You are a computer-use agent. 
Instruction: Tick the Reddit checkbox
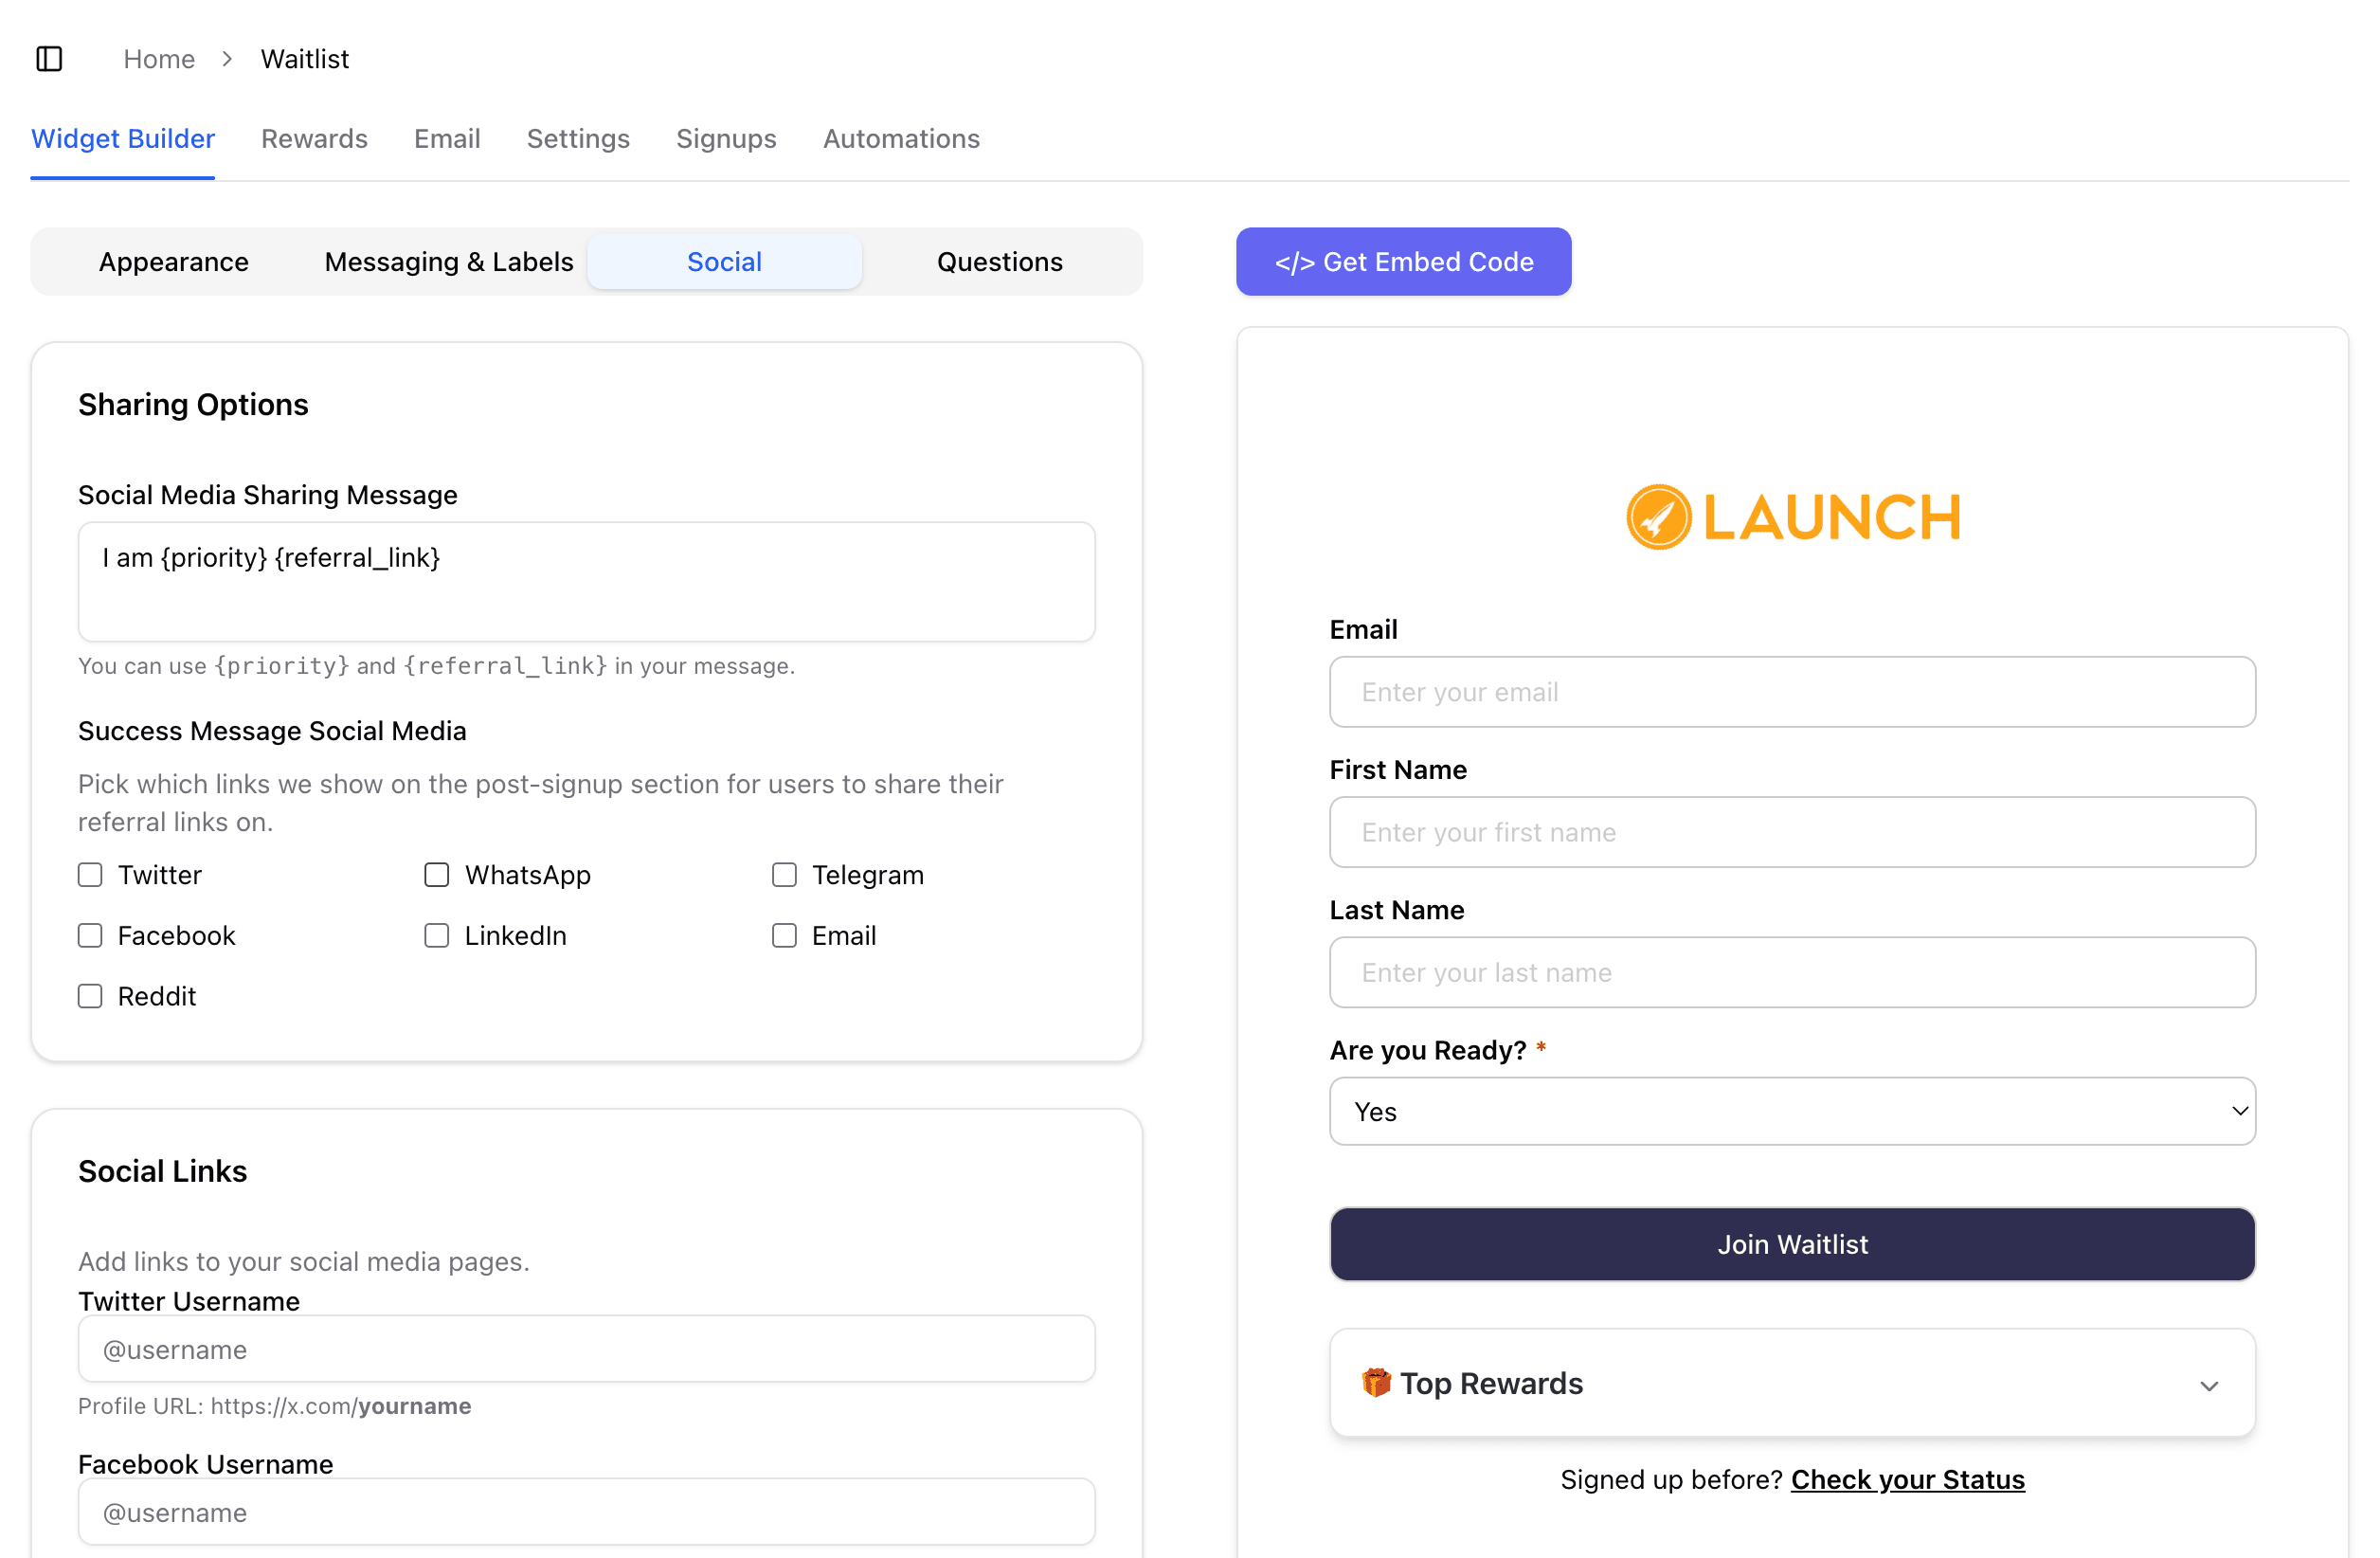pyautogui.click(x=90, y=996)
